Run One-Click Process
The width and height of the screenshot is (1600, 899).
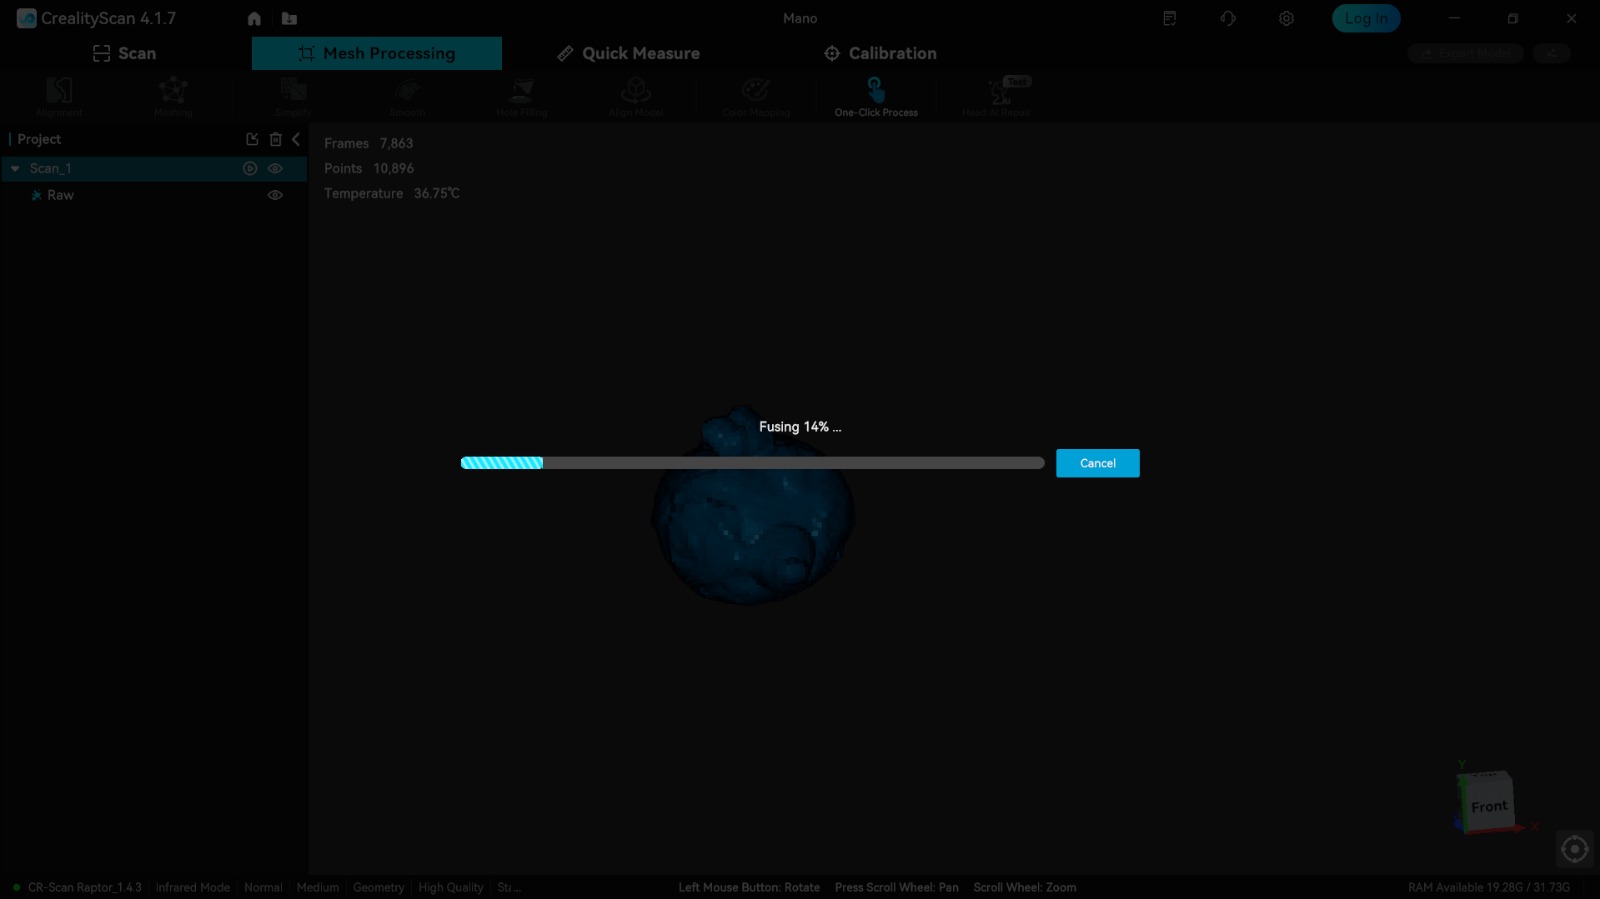point(876,97)
